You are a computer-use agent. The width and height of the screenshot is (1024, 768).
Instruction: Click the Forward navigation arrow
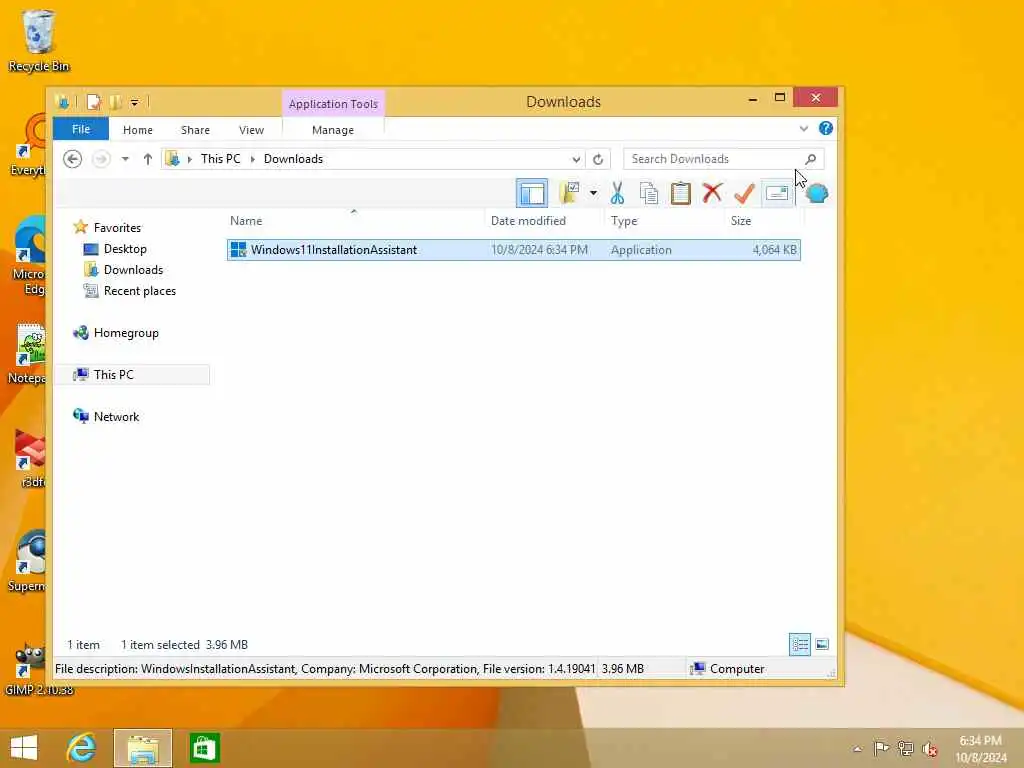coord(101,159)
